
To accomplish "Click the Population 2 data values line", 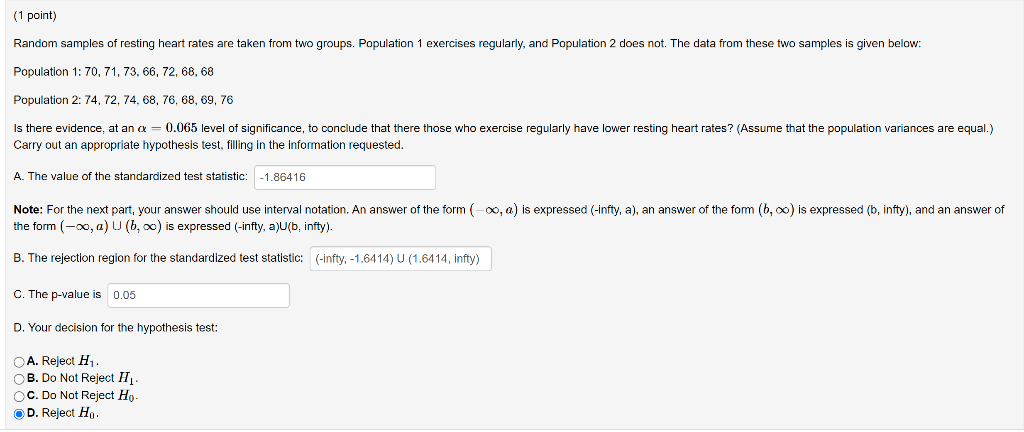I will point(123,100).
